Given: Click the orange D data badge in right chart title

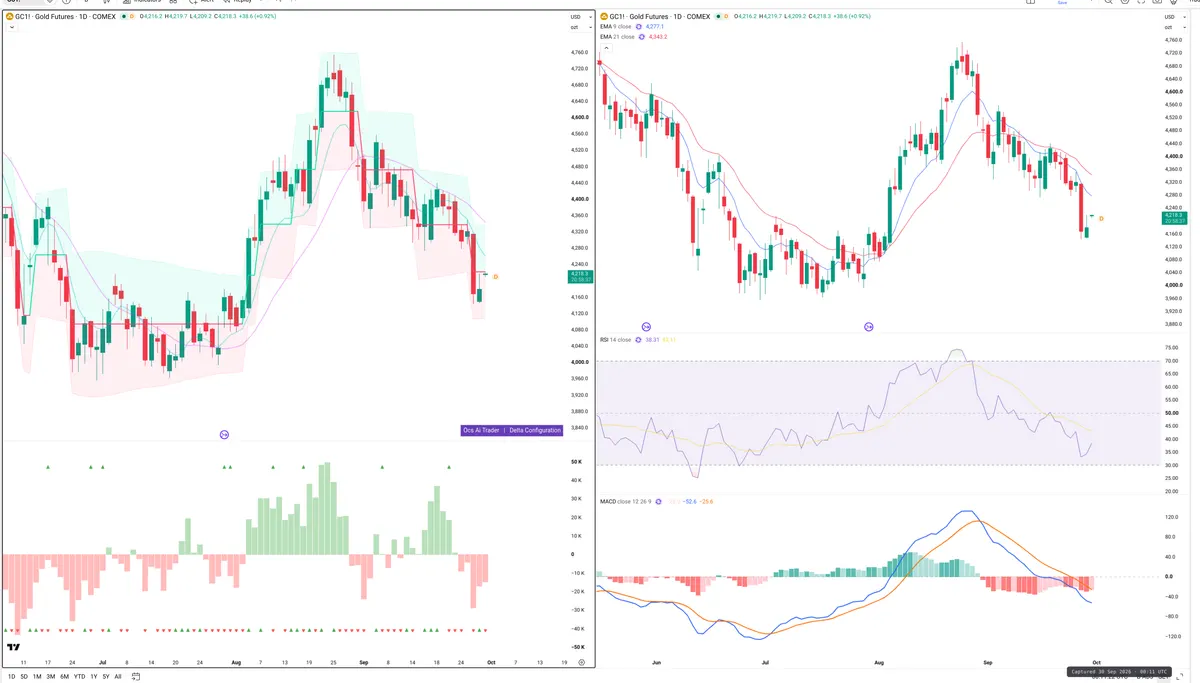Looking at the screenshot, I should point(728,16).
